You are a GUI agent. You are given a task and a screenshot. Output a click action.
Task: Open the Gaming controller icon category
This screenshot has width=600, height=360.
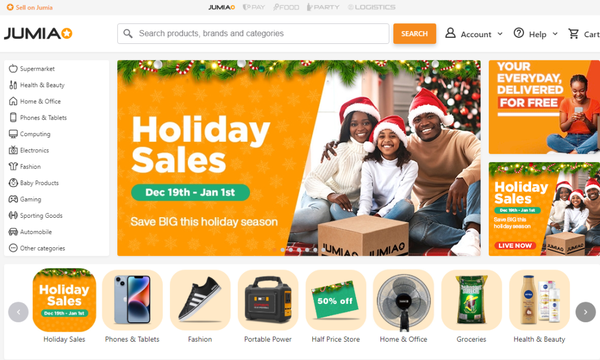[x=13, y=199]
